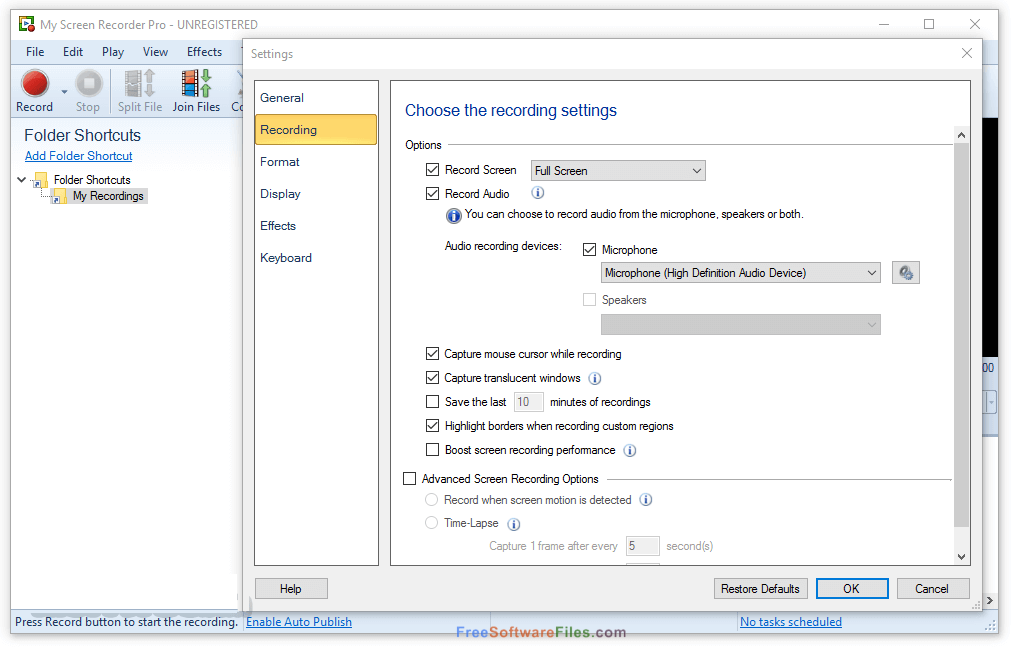The image size is (1011, 648).
Task: Enable Save the last minutes of recordings
Action: [x=432, y=402]
